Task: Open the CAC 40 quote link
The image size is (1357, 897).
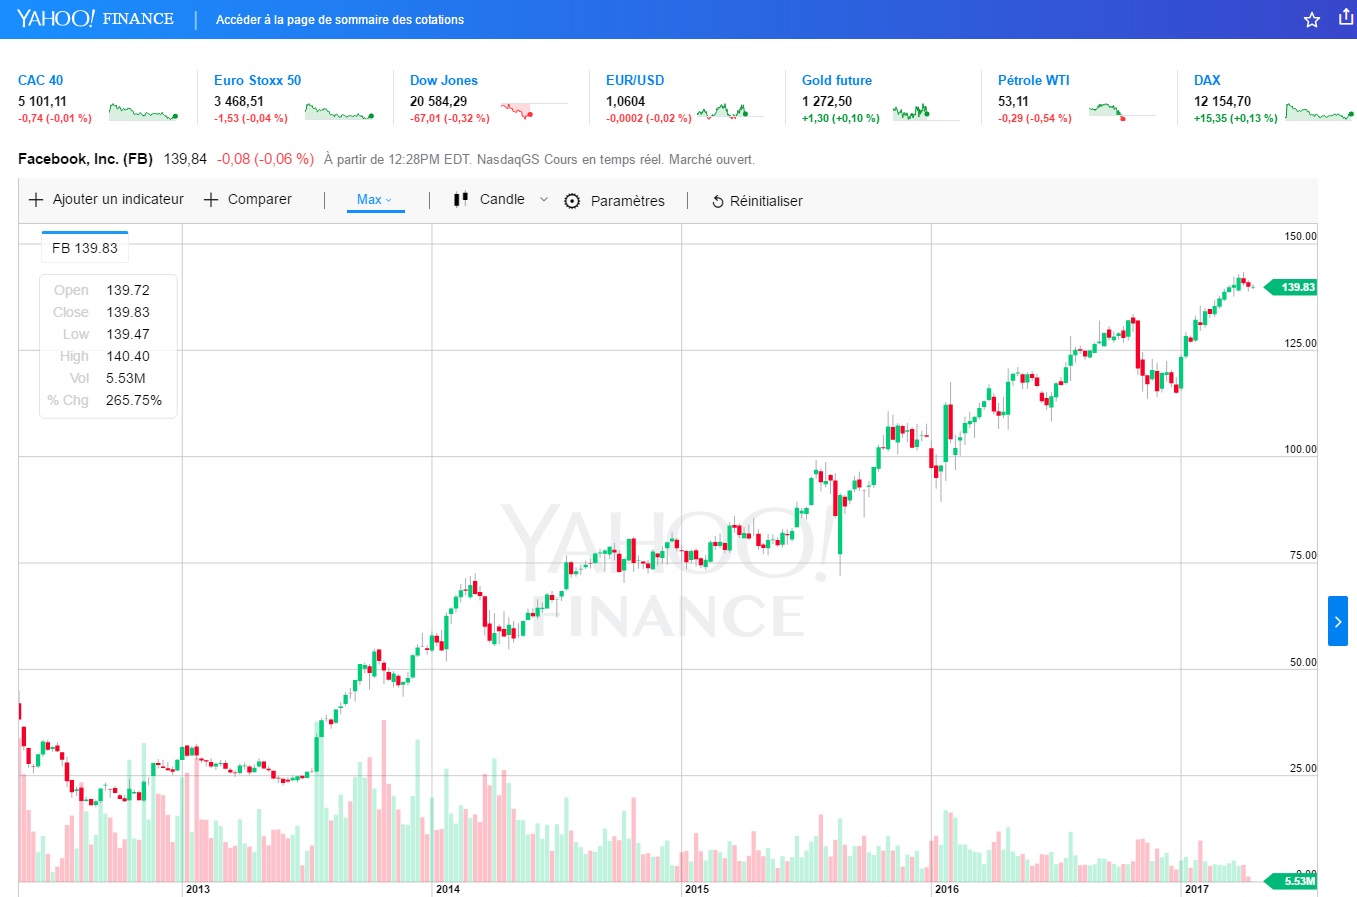Action: 40,80
